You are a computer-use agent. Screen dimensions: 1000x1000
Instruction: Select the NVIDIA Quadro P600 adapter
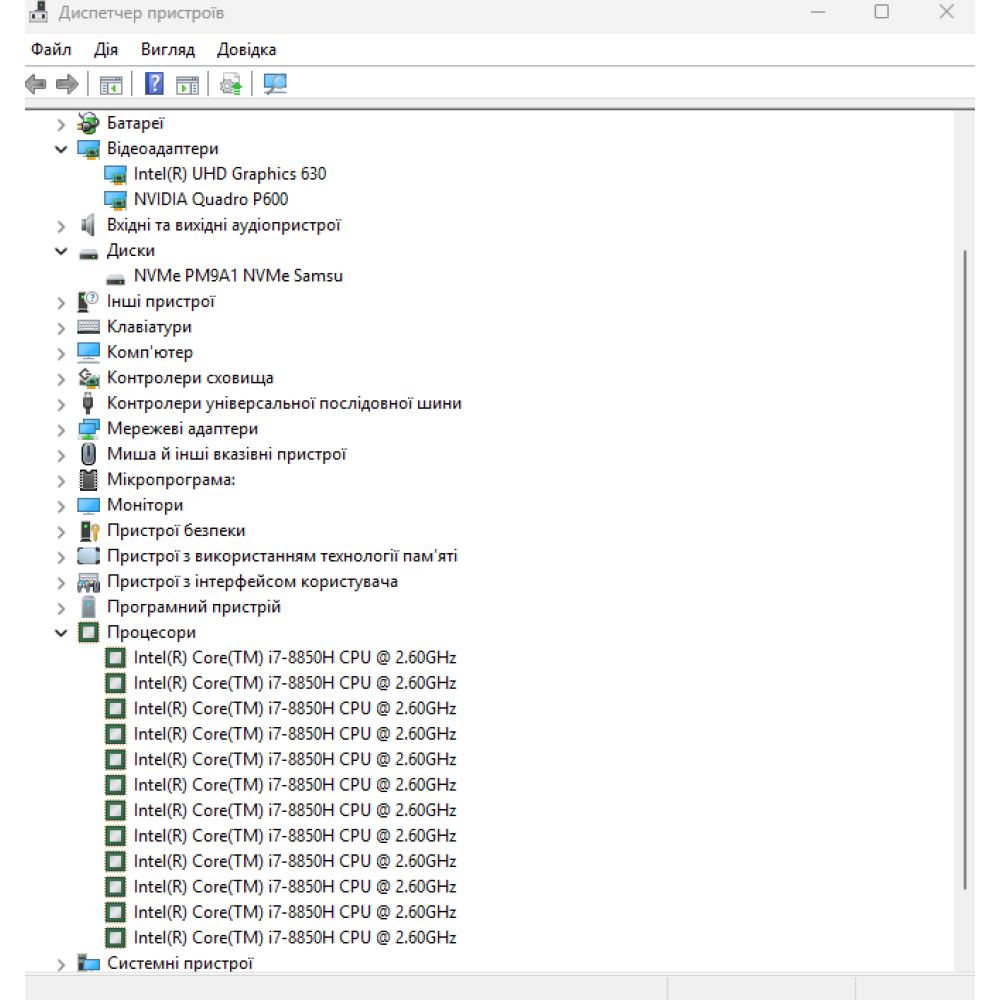(x=210, y=199)
